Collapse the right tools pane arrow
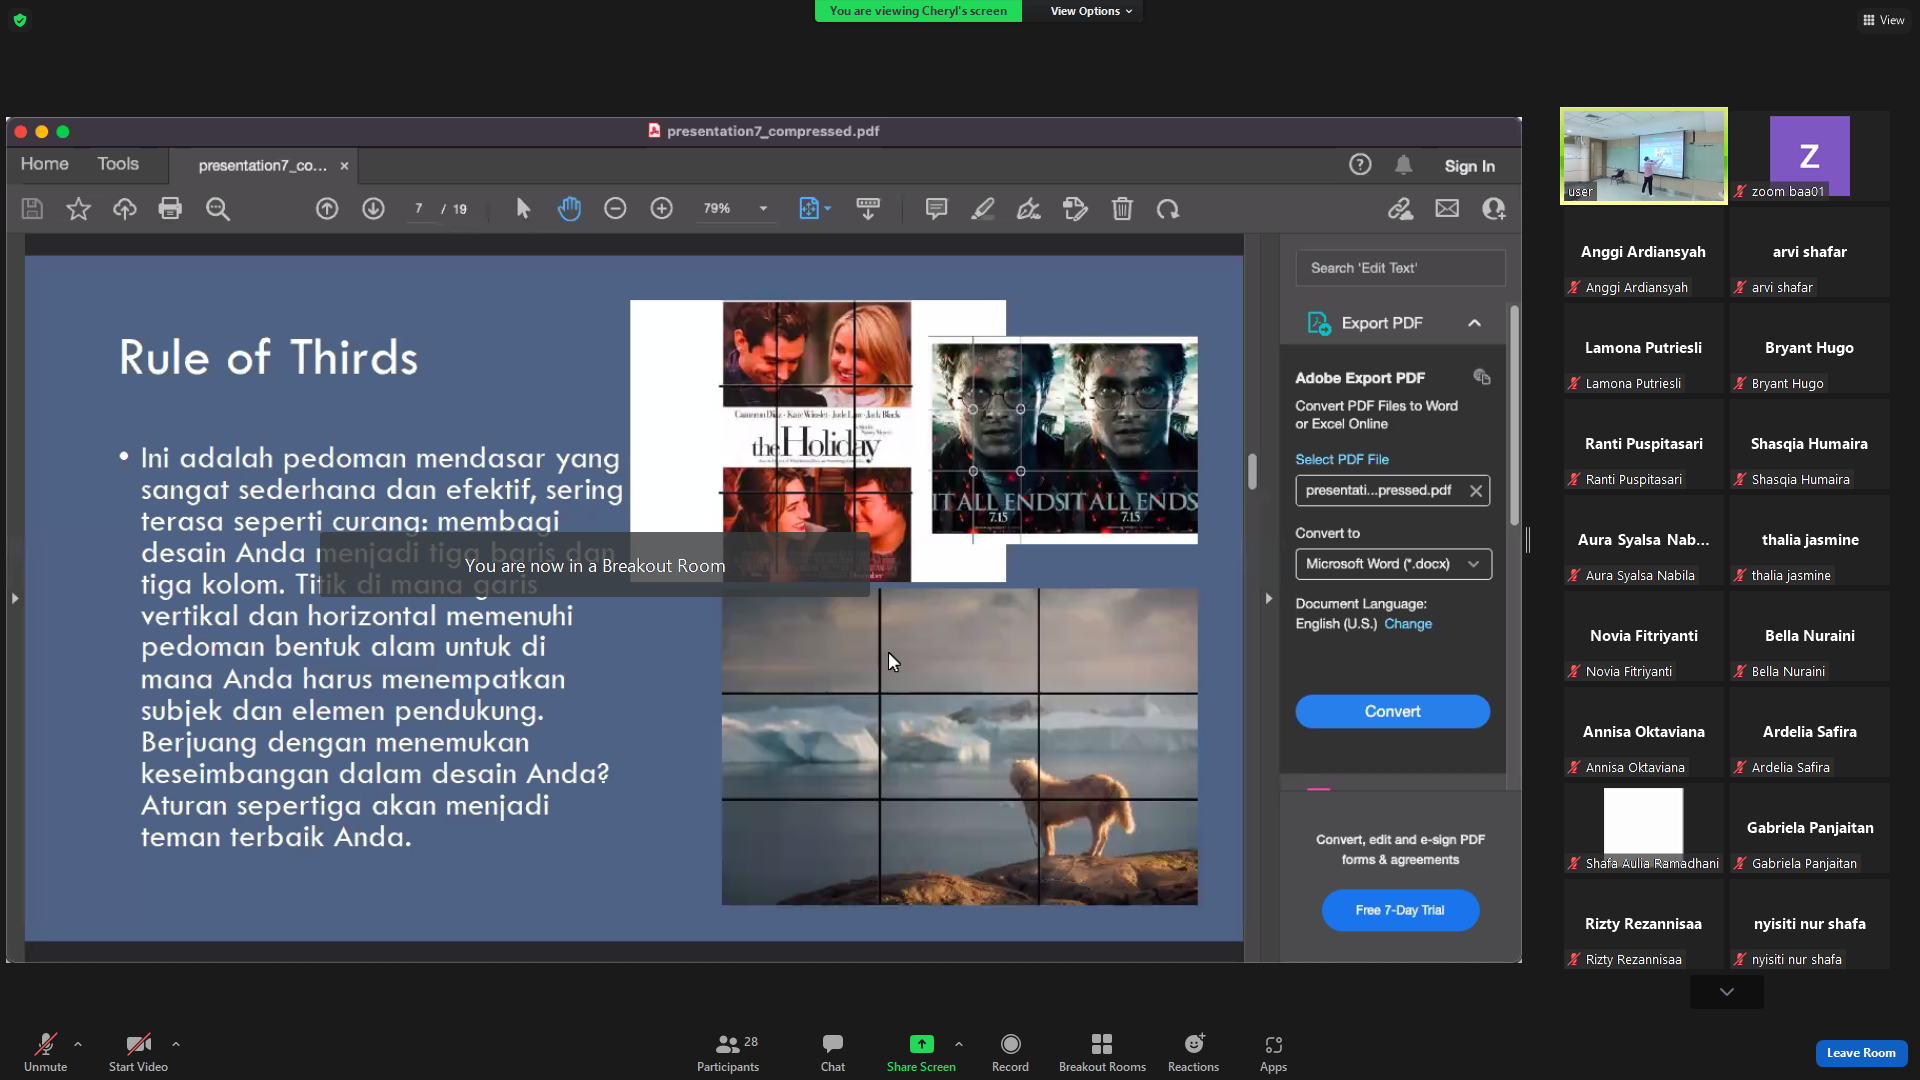The width and height of the screenshot is (1920, 1080). [1268, 598]
